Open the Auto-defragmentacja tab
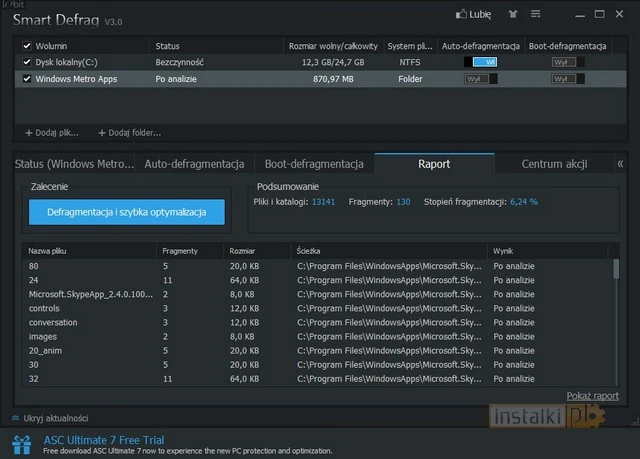Image resolution: width=640 pixels, height=459 pixels. [194, 164]
